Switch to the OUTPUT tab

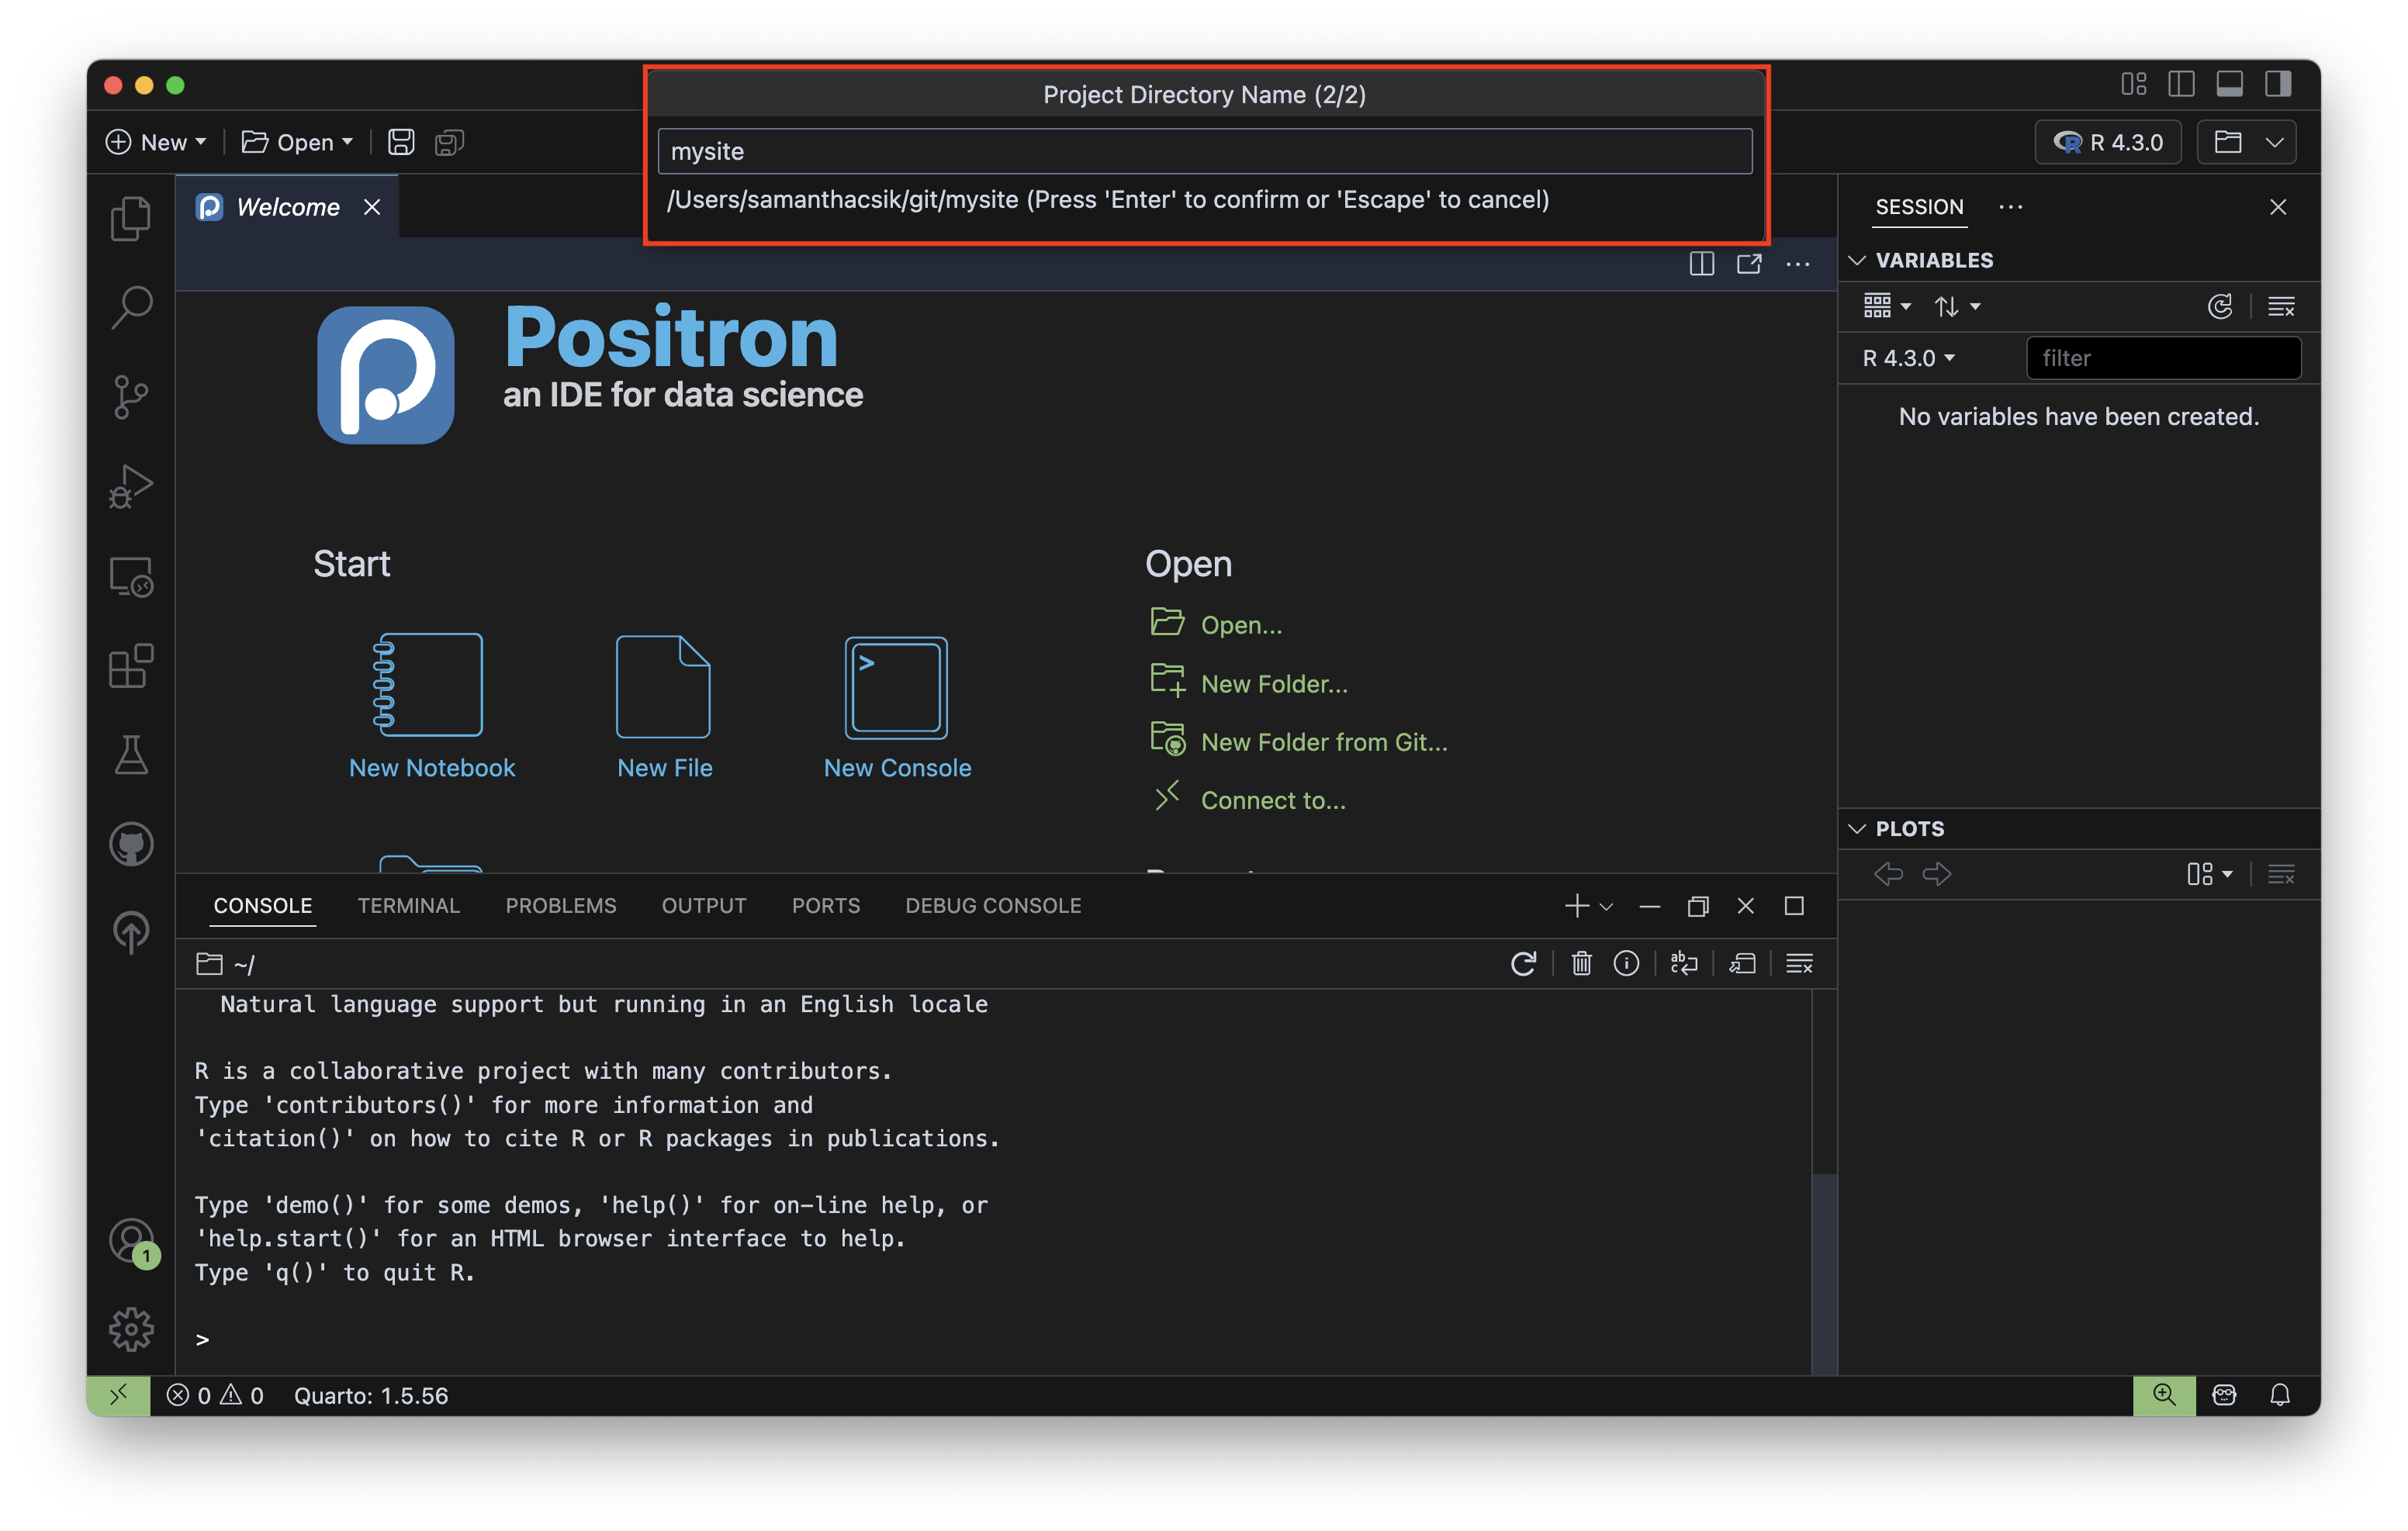click(x=704, y=905)
